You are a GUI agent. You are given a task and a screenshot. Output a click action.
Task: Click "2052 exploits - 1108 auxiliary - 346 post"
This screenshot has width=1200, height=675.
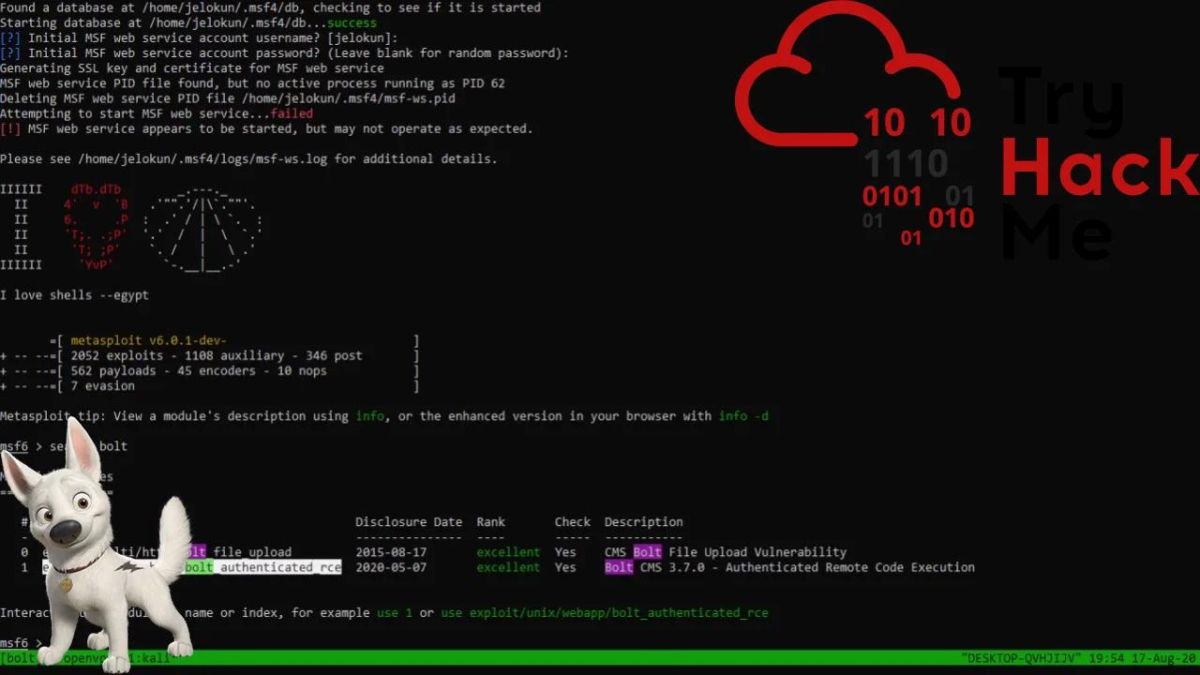coord(216,356)
